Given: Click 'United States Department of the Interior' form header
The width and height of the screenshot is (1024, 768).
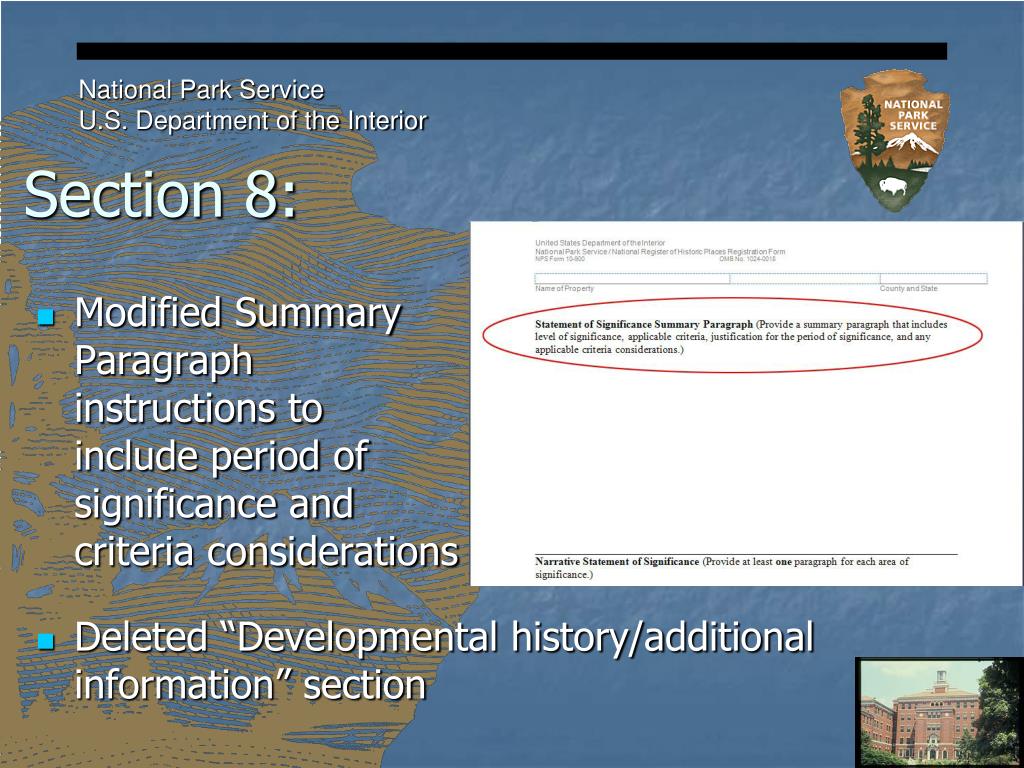Looking at the screenshot, I should [600, 243].
